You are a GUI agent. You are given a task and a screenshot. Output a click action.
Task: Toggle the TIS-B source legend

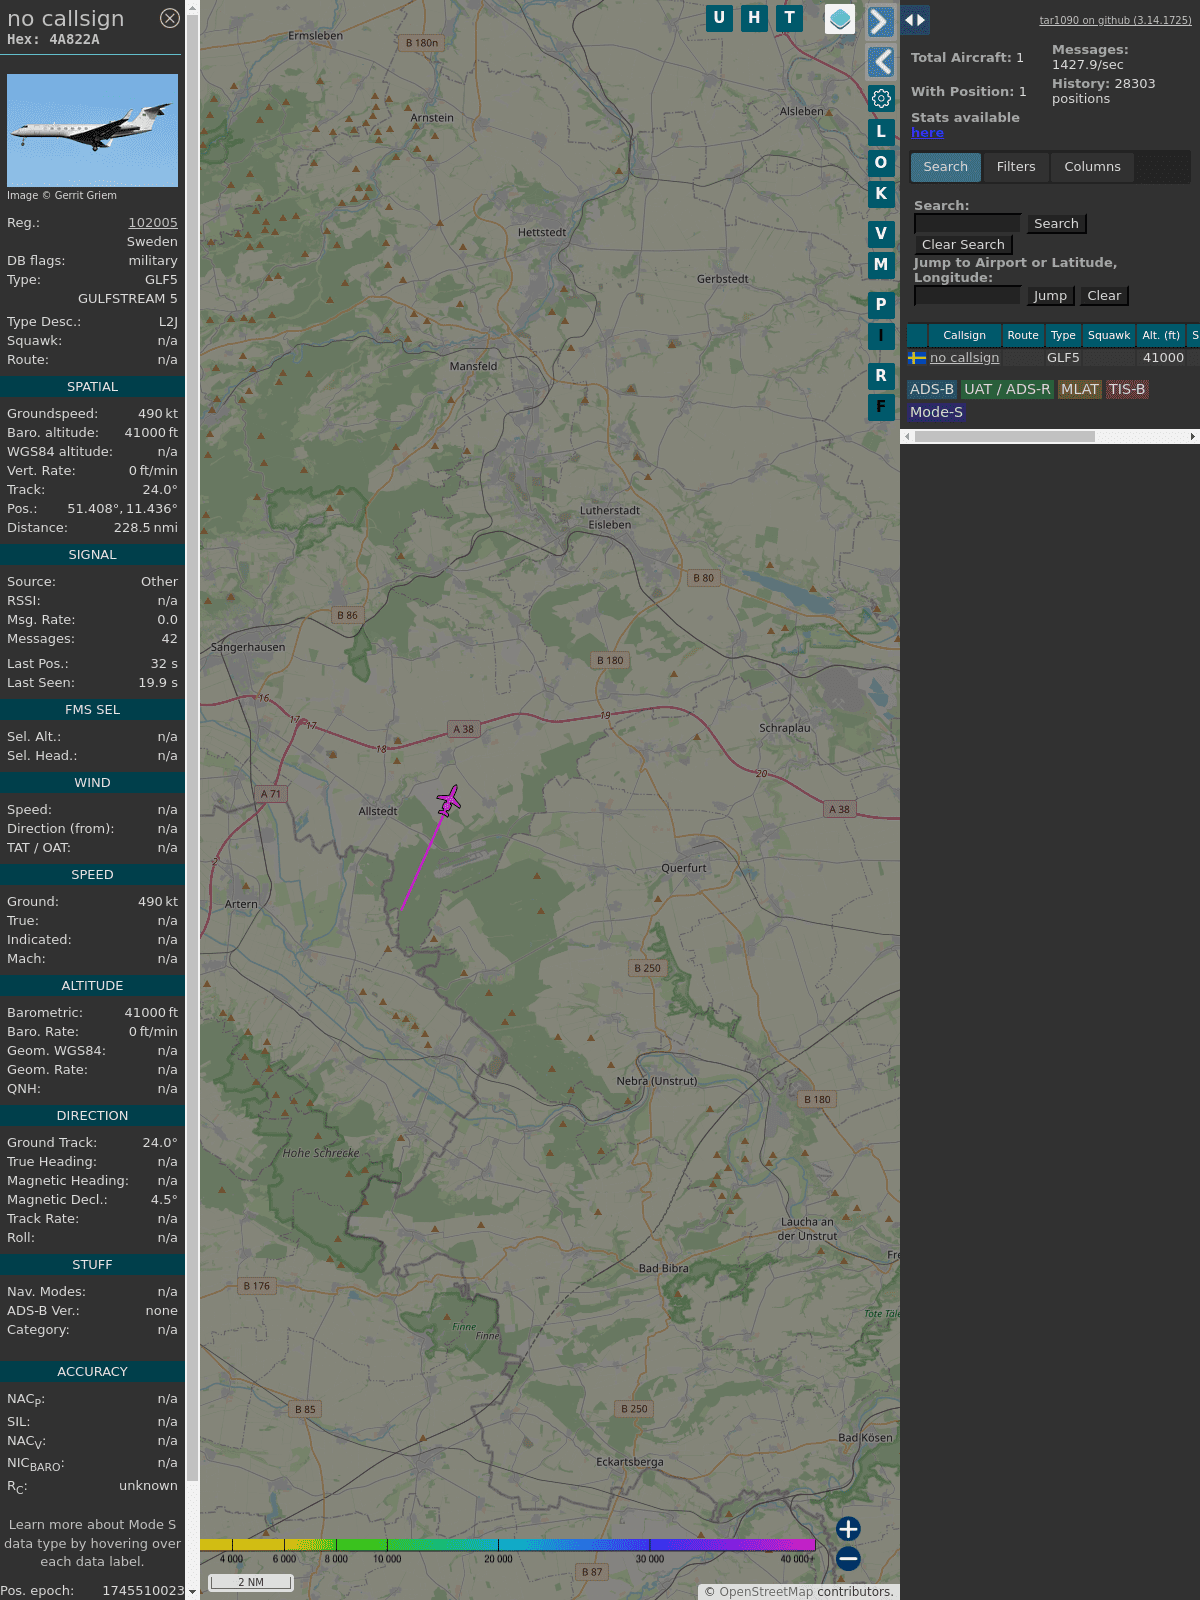coord(1127,390)
